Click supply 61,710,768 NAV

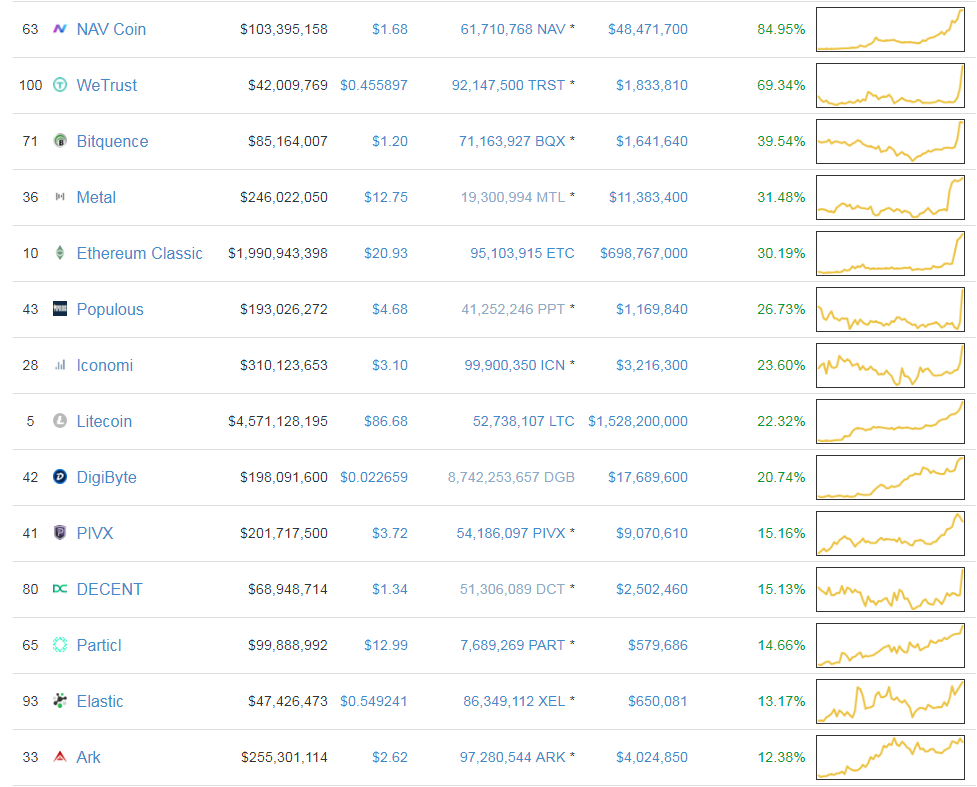pyautogui.click(x=513, y=29)
